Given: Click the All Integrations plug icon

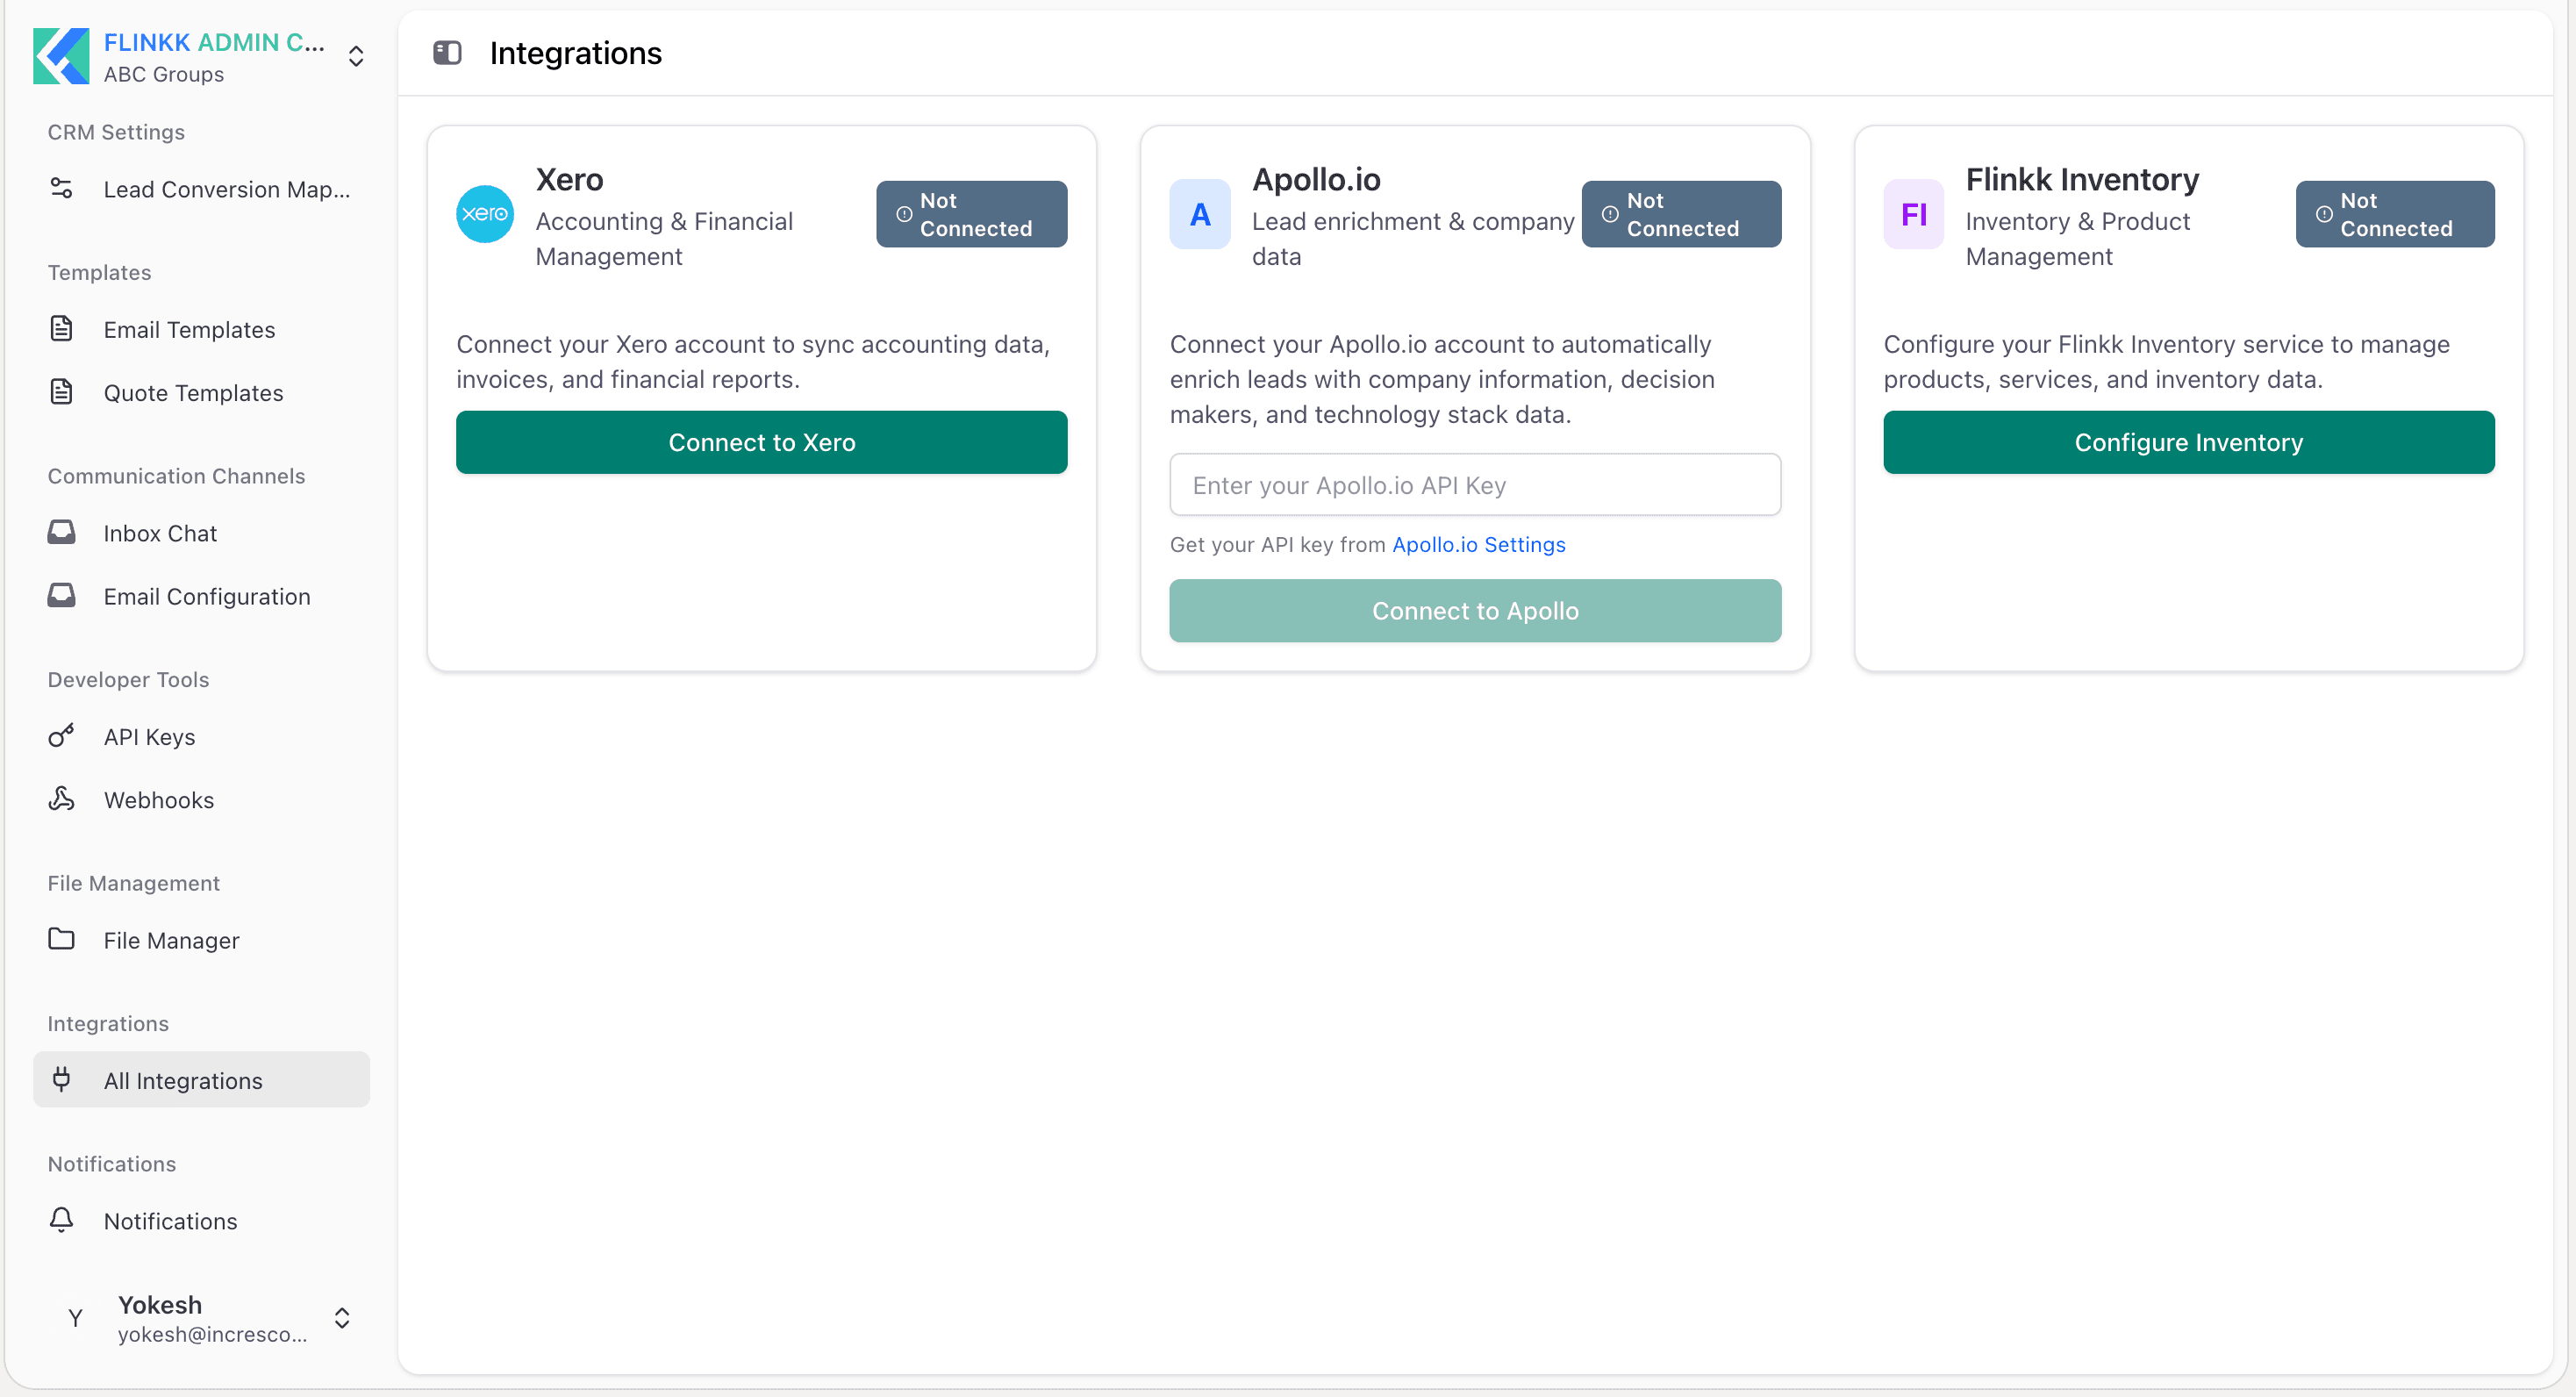Looking at the screenshot, I should pyautogui.click(x=61, y=1079).
